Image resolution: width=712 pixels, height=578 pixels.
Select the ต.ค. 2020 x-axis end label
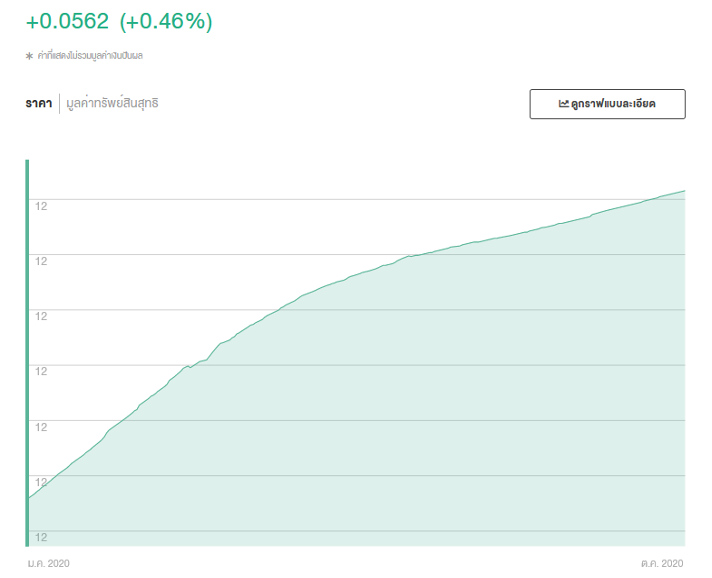tap(662, 564)
